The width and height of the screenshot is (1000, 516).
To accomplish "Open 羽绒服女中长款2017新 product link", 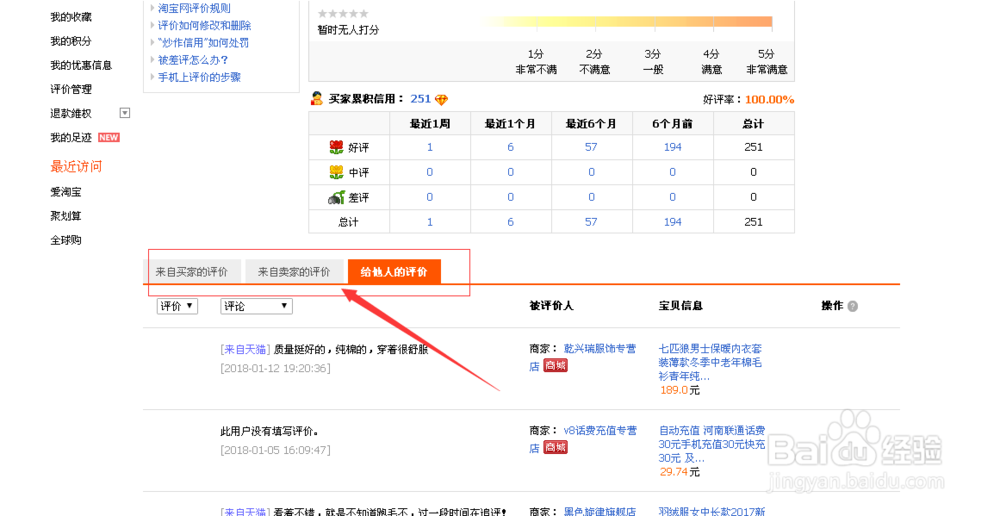I will coord(712,511).
